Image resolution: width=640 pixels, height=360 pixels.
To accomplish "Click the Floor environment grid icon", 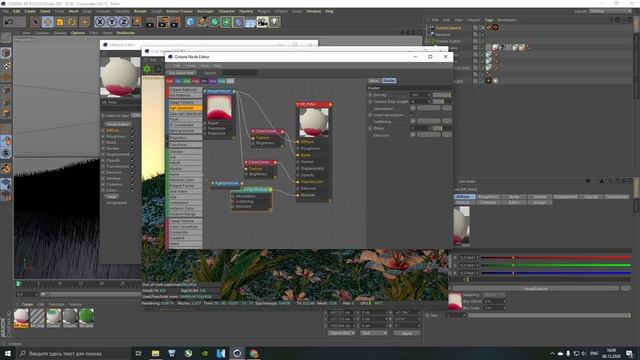I will [x=250, y=22].
